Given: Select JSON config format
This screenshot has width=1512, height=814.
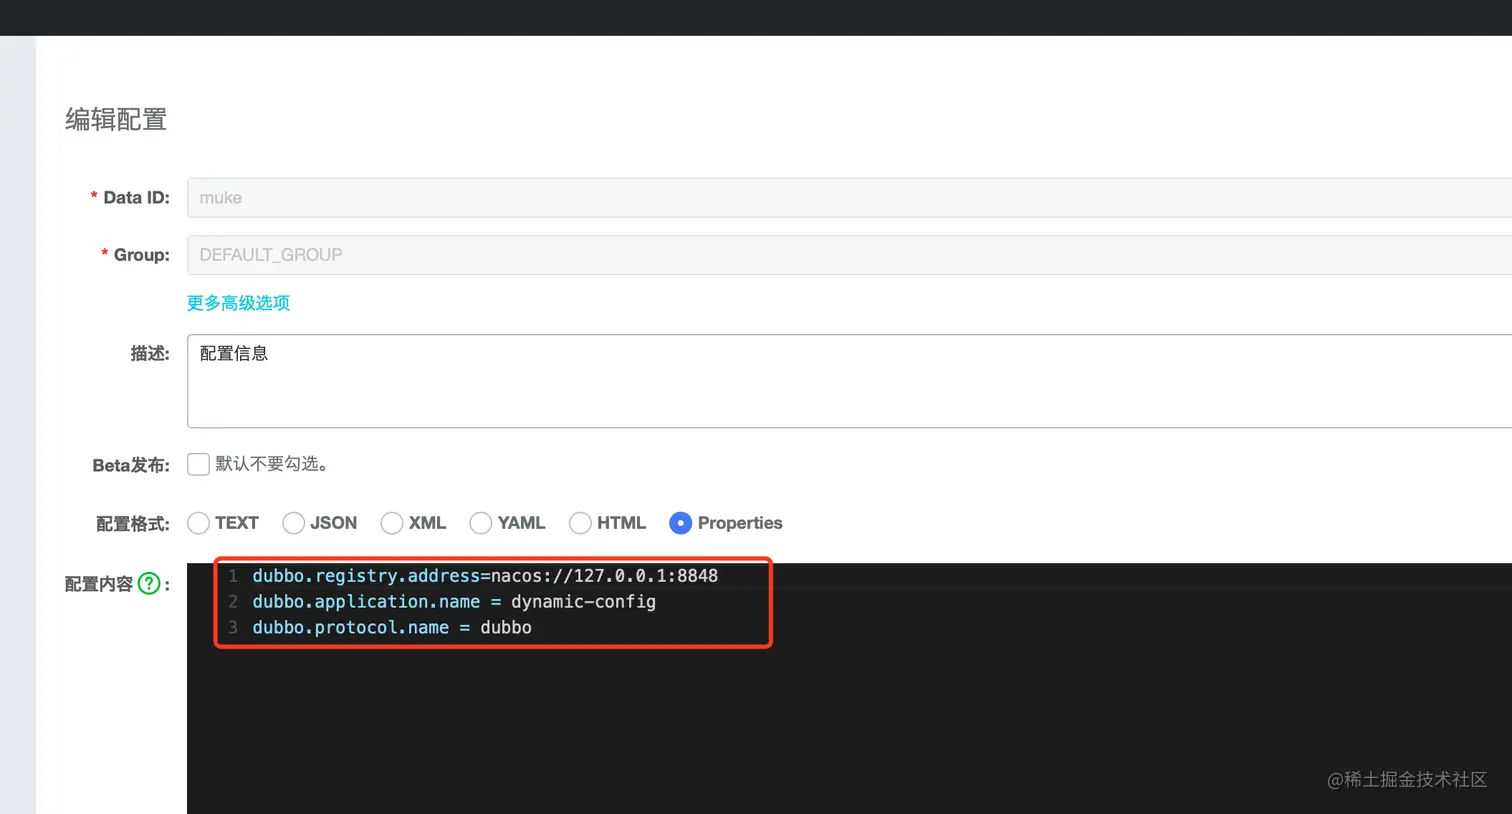Looking at the screenshot, I should tap(293, 523).
